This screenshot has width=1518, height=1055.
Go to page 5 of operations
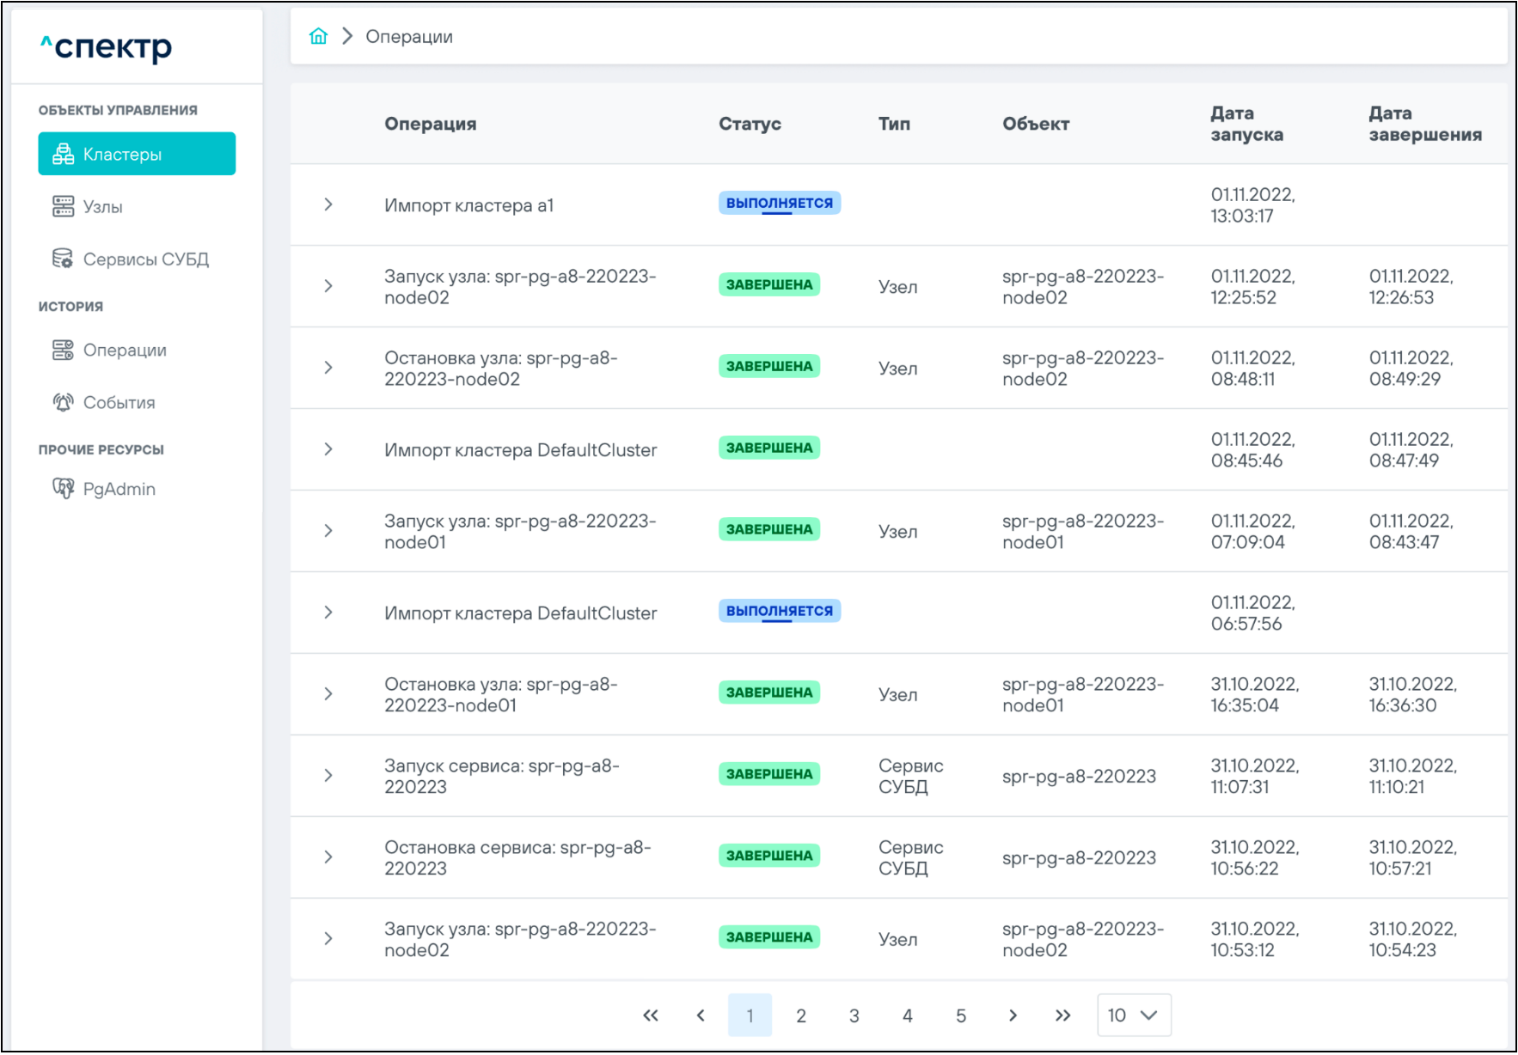click(961, 1015)
